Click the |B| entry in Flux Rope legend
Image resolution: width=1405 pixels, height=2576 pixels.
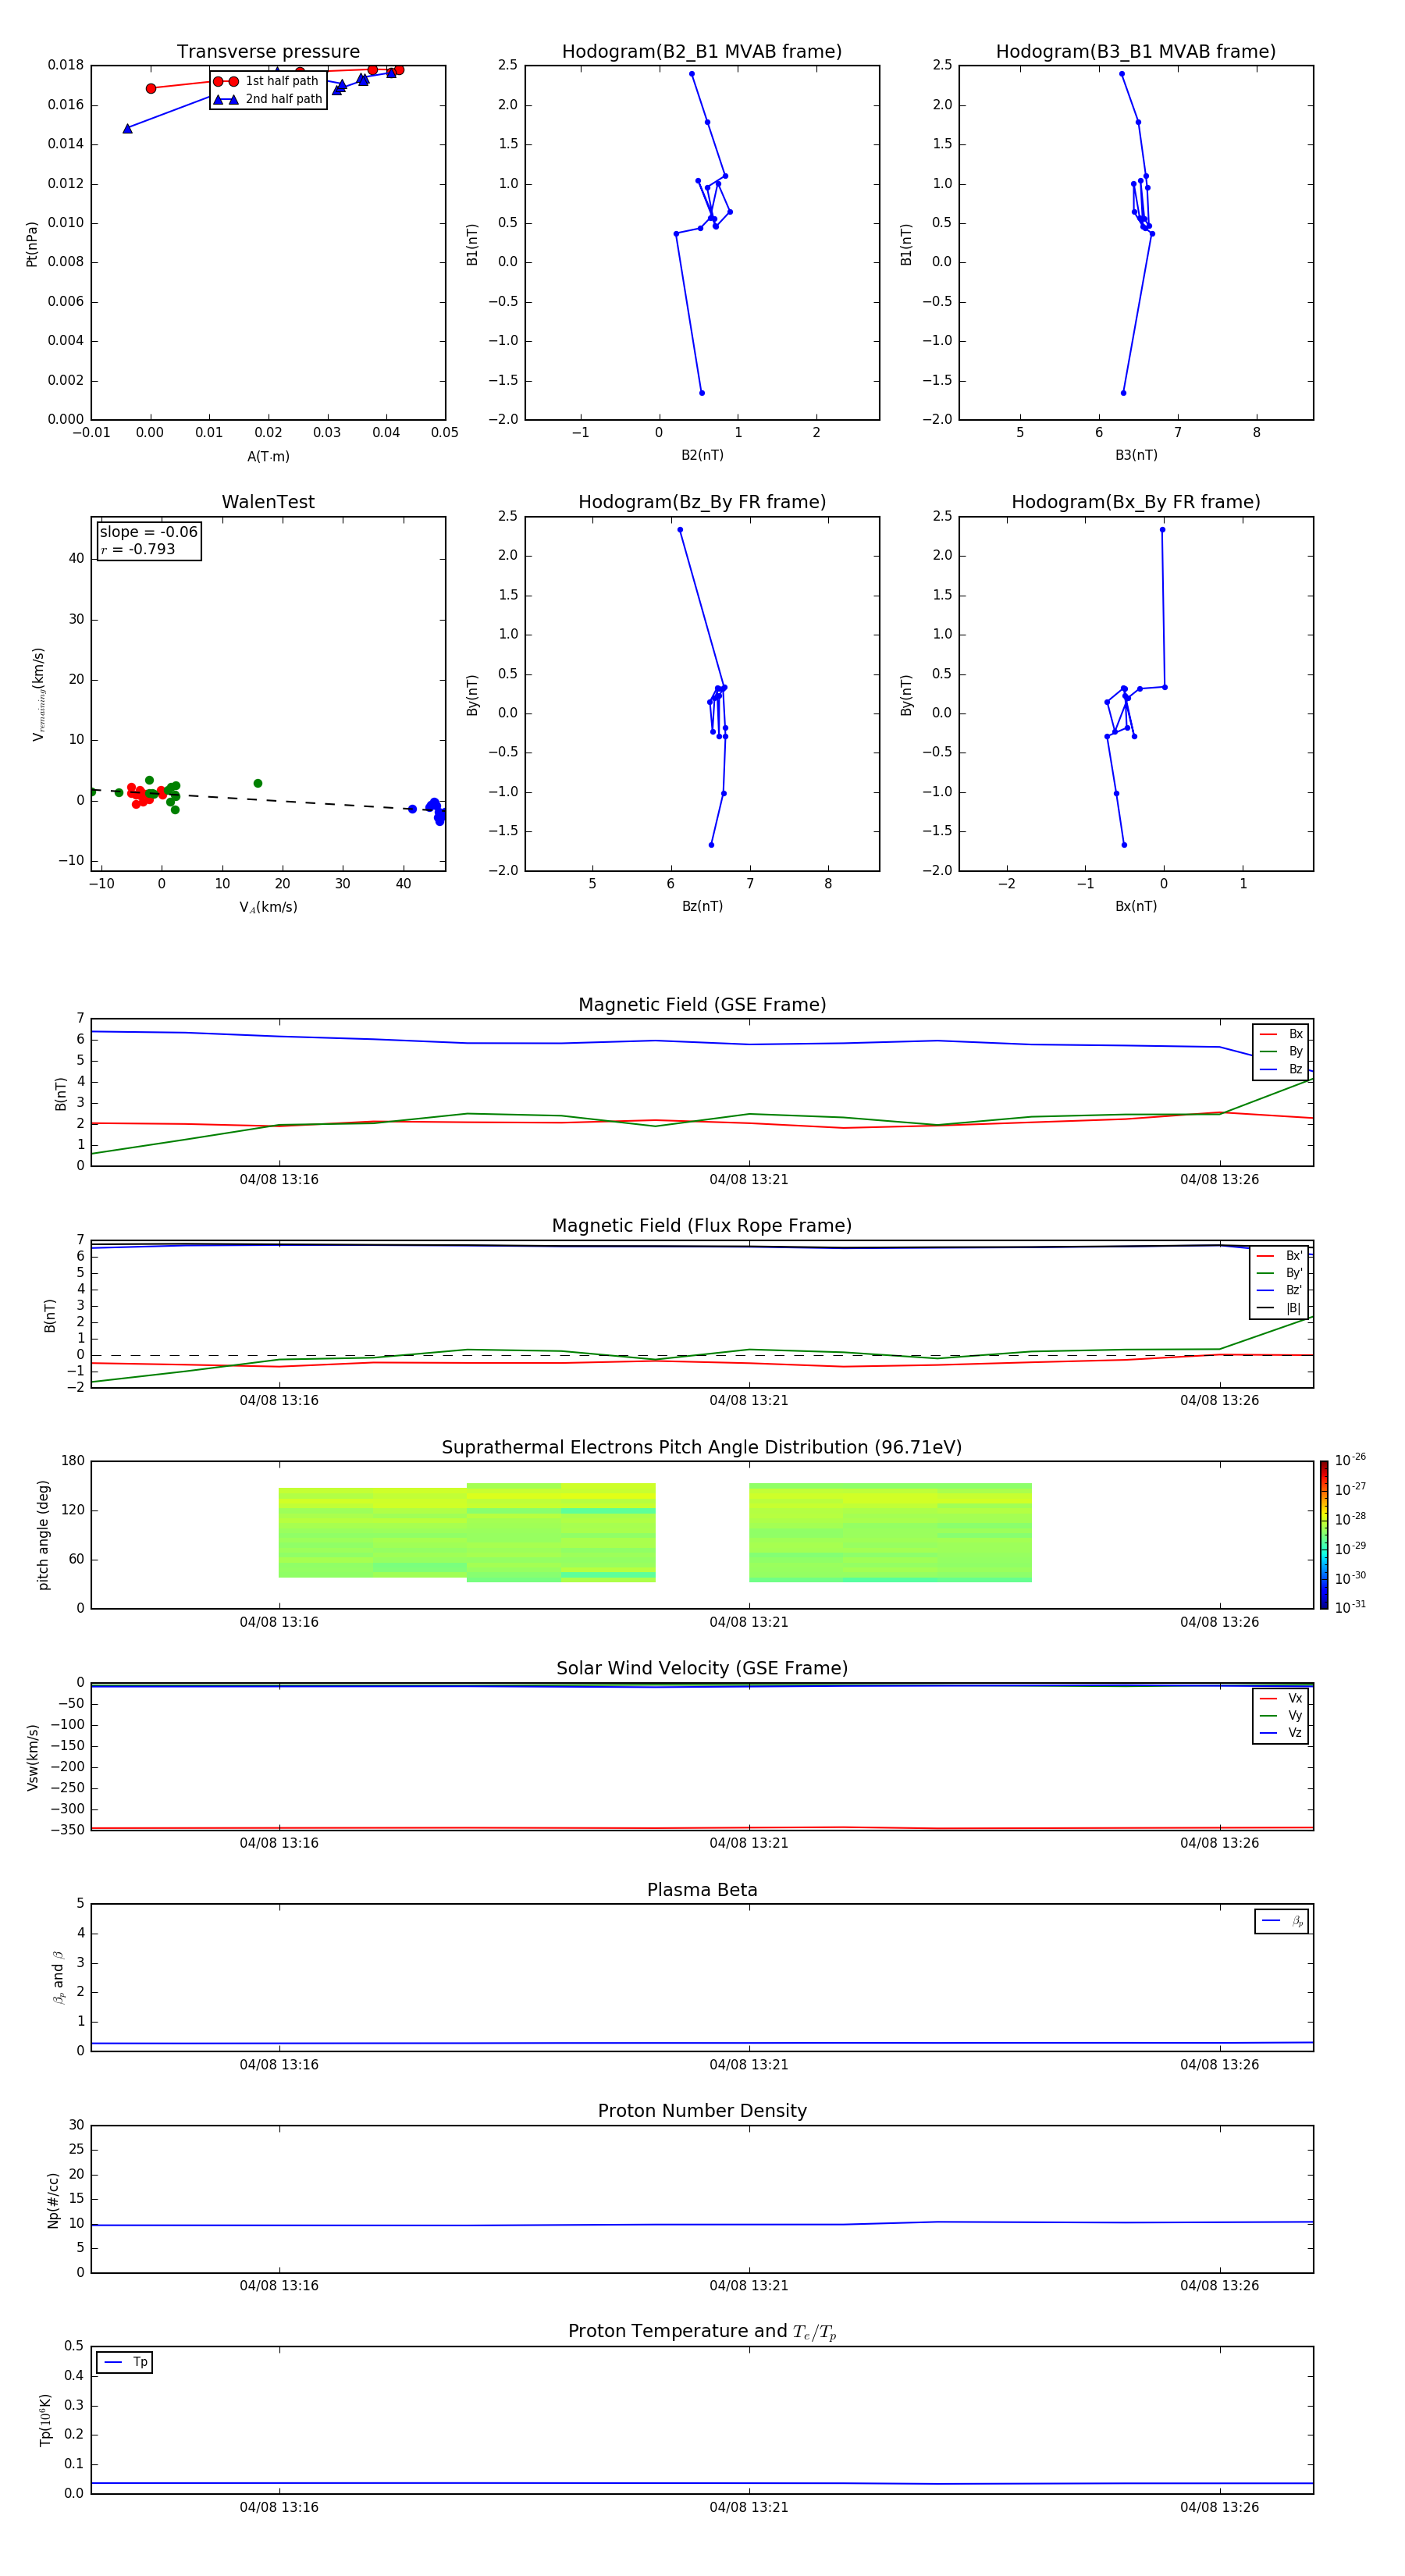[1279, 1308]
